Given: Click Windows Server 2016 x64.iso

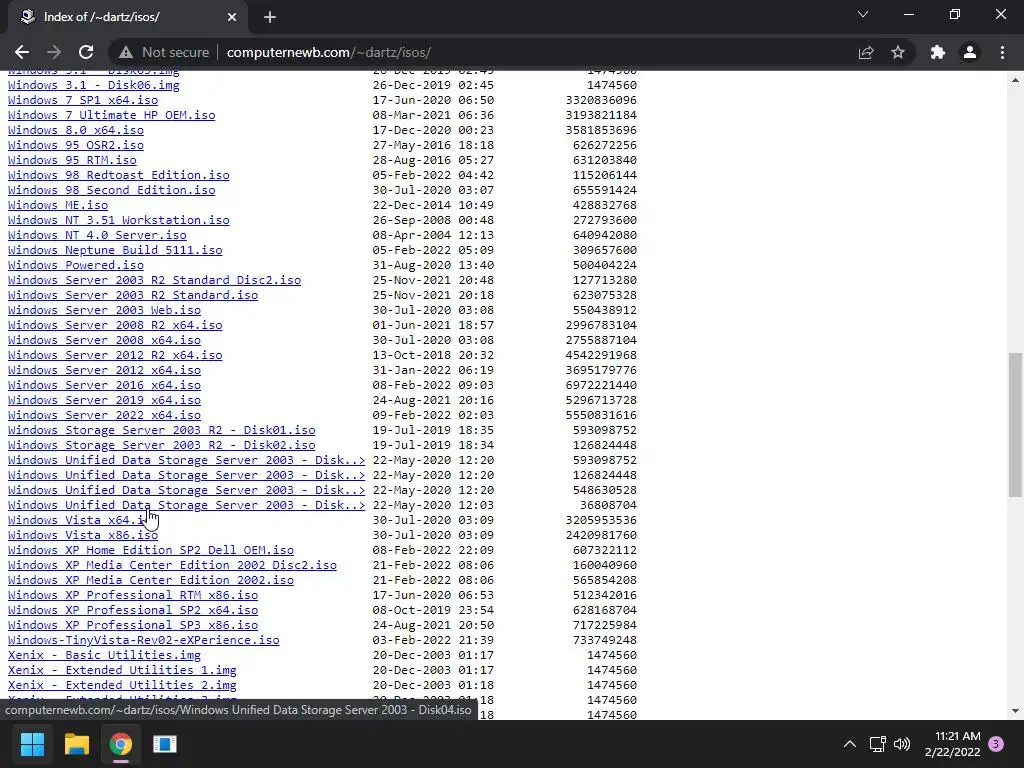Looking at the screenshot, I should tap(104, 385).
